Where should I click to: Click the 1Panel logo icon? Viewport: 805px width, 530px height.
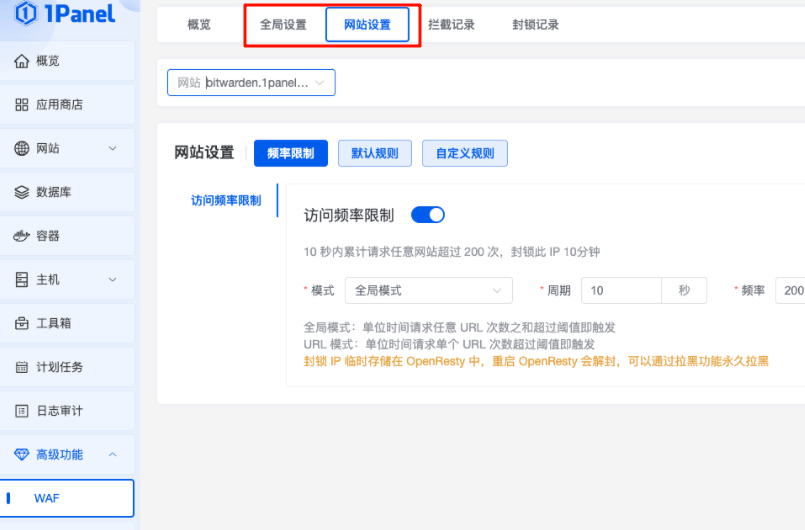point(26,13)
